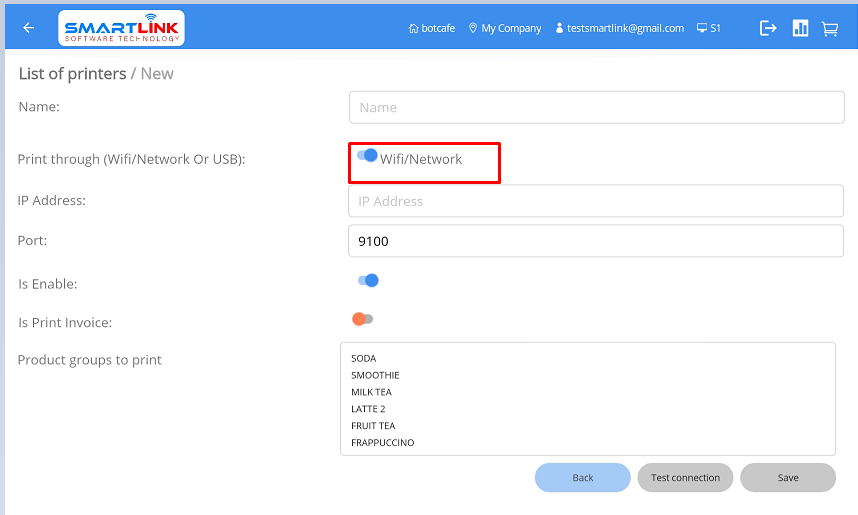Choose FRAPPUCCINO from product groups
Image resolution: width=858 pixels, height=515 pixels.
(x=382, y=442)
